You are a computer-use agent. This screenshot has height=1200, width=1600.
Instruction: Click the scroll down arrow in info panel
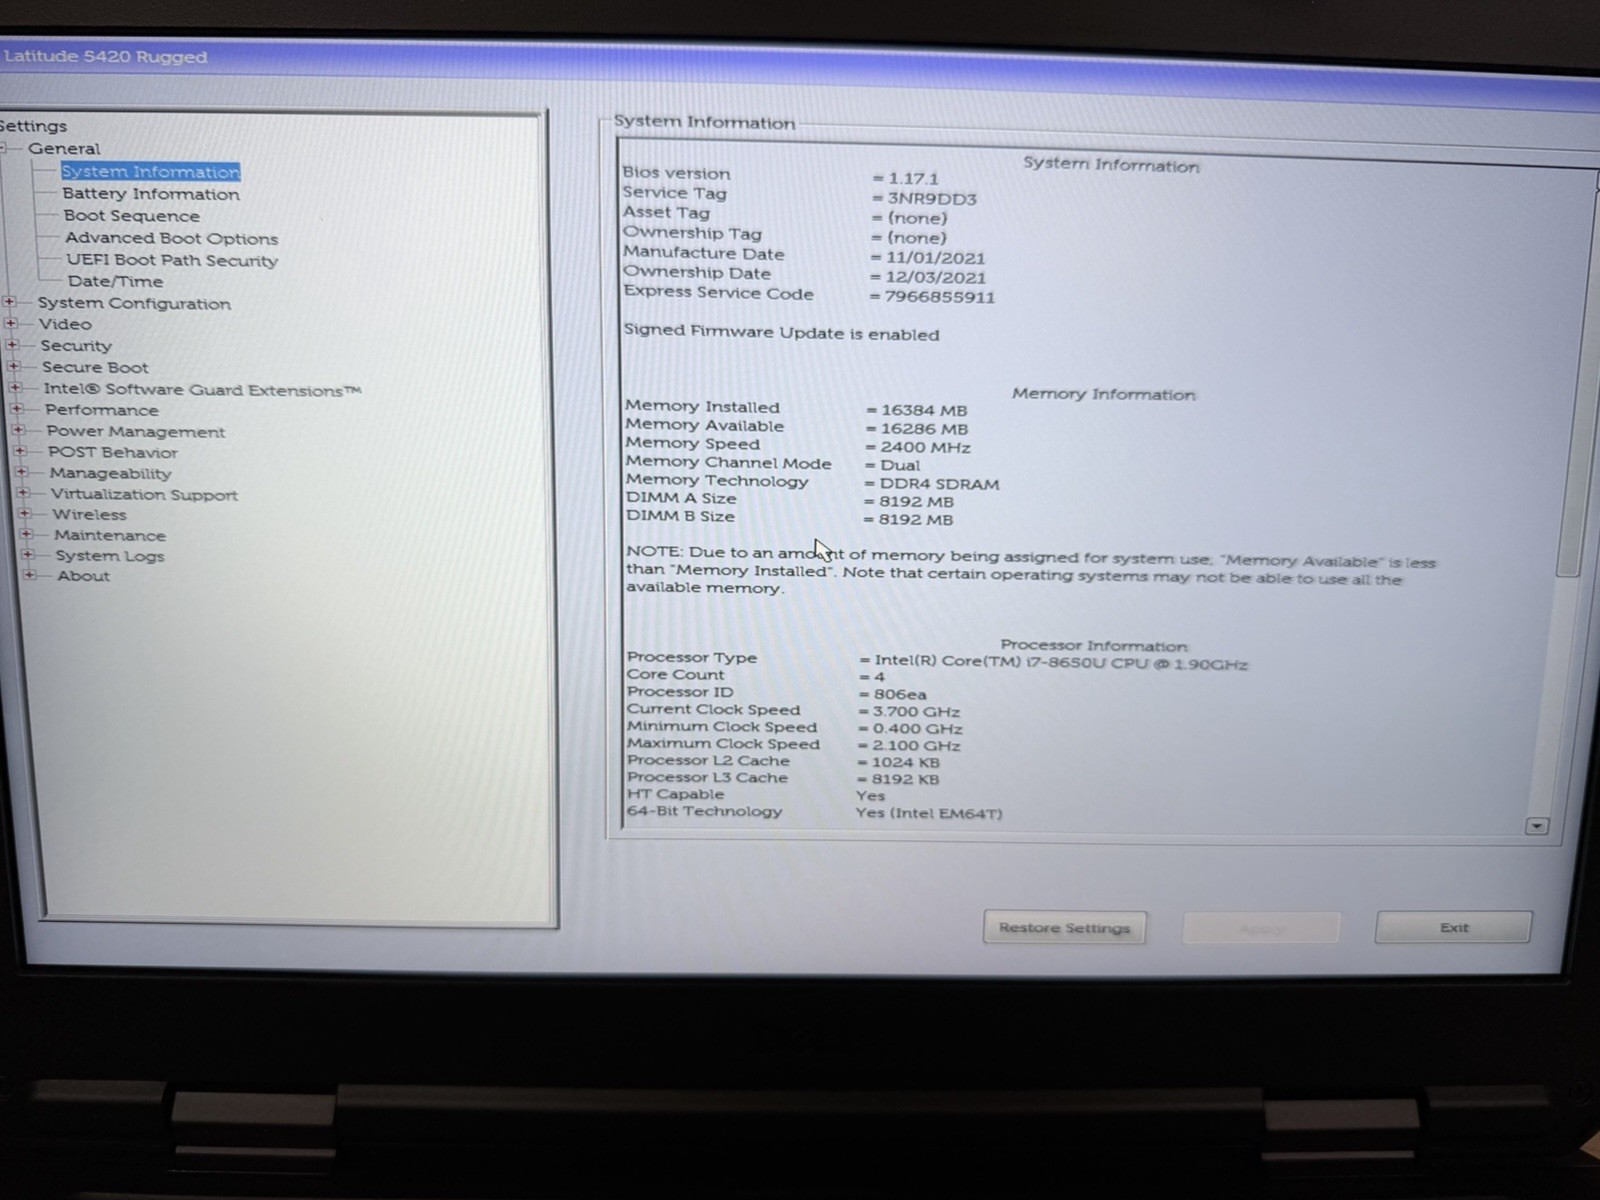tap(1537, 826)
